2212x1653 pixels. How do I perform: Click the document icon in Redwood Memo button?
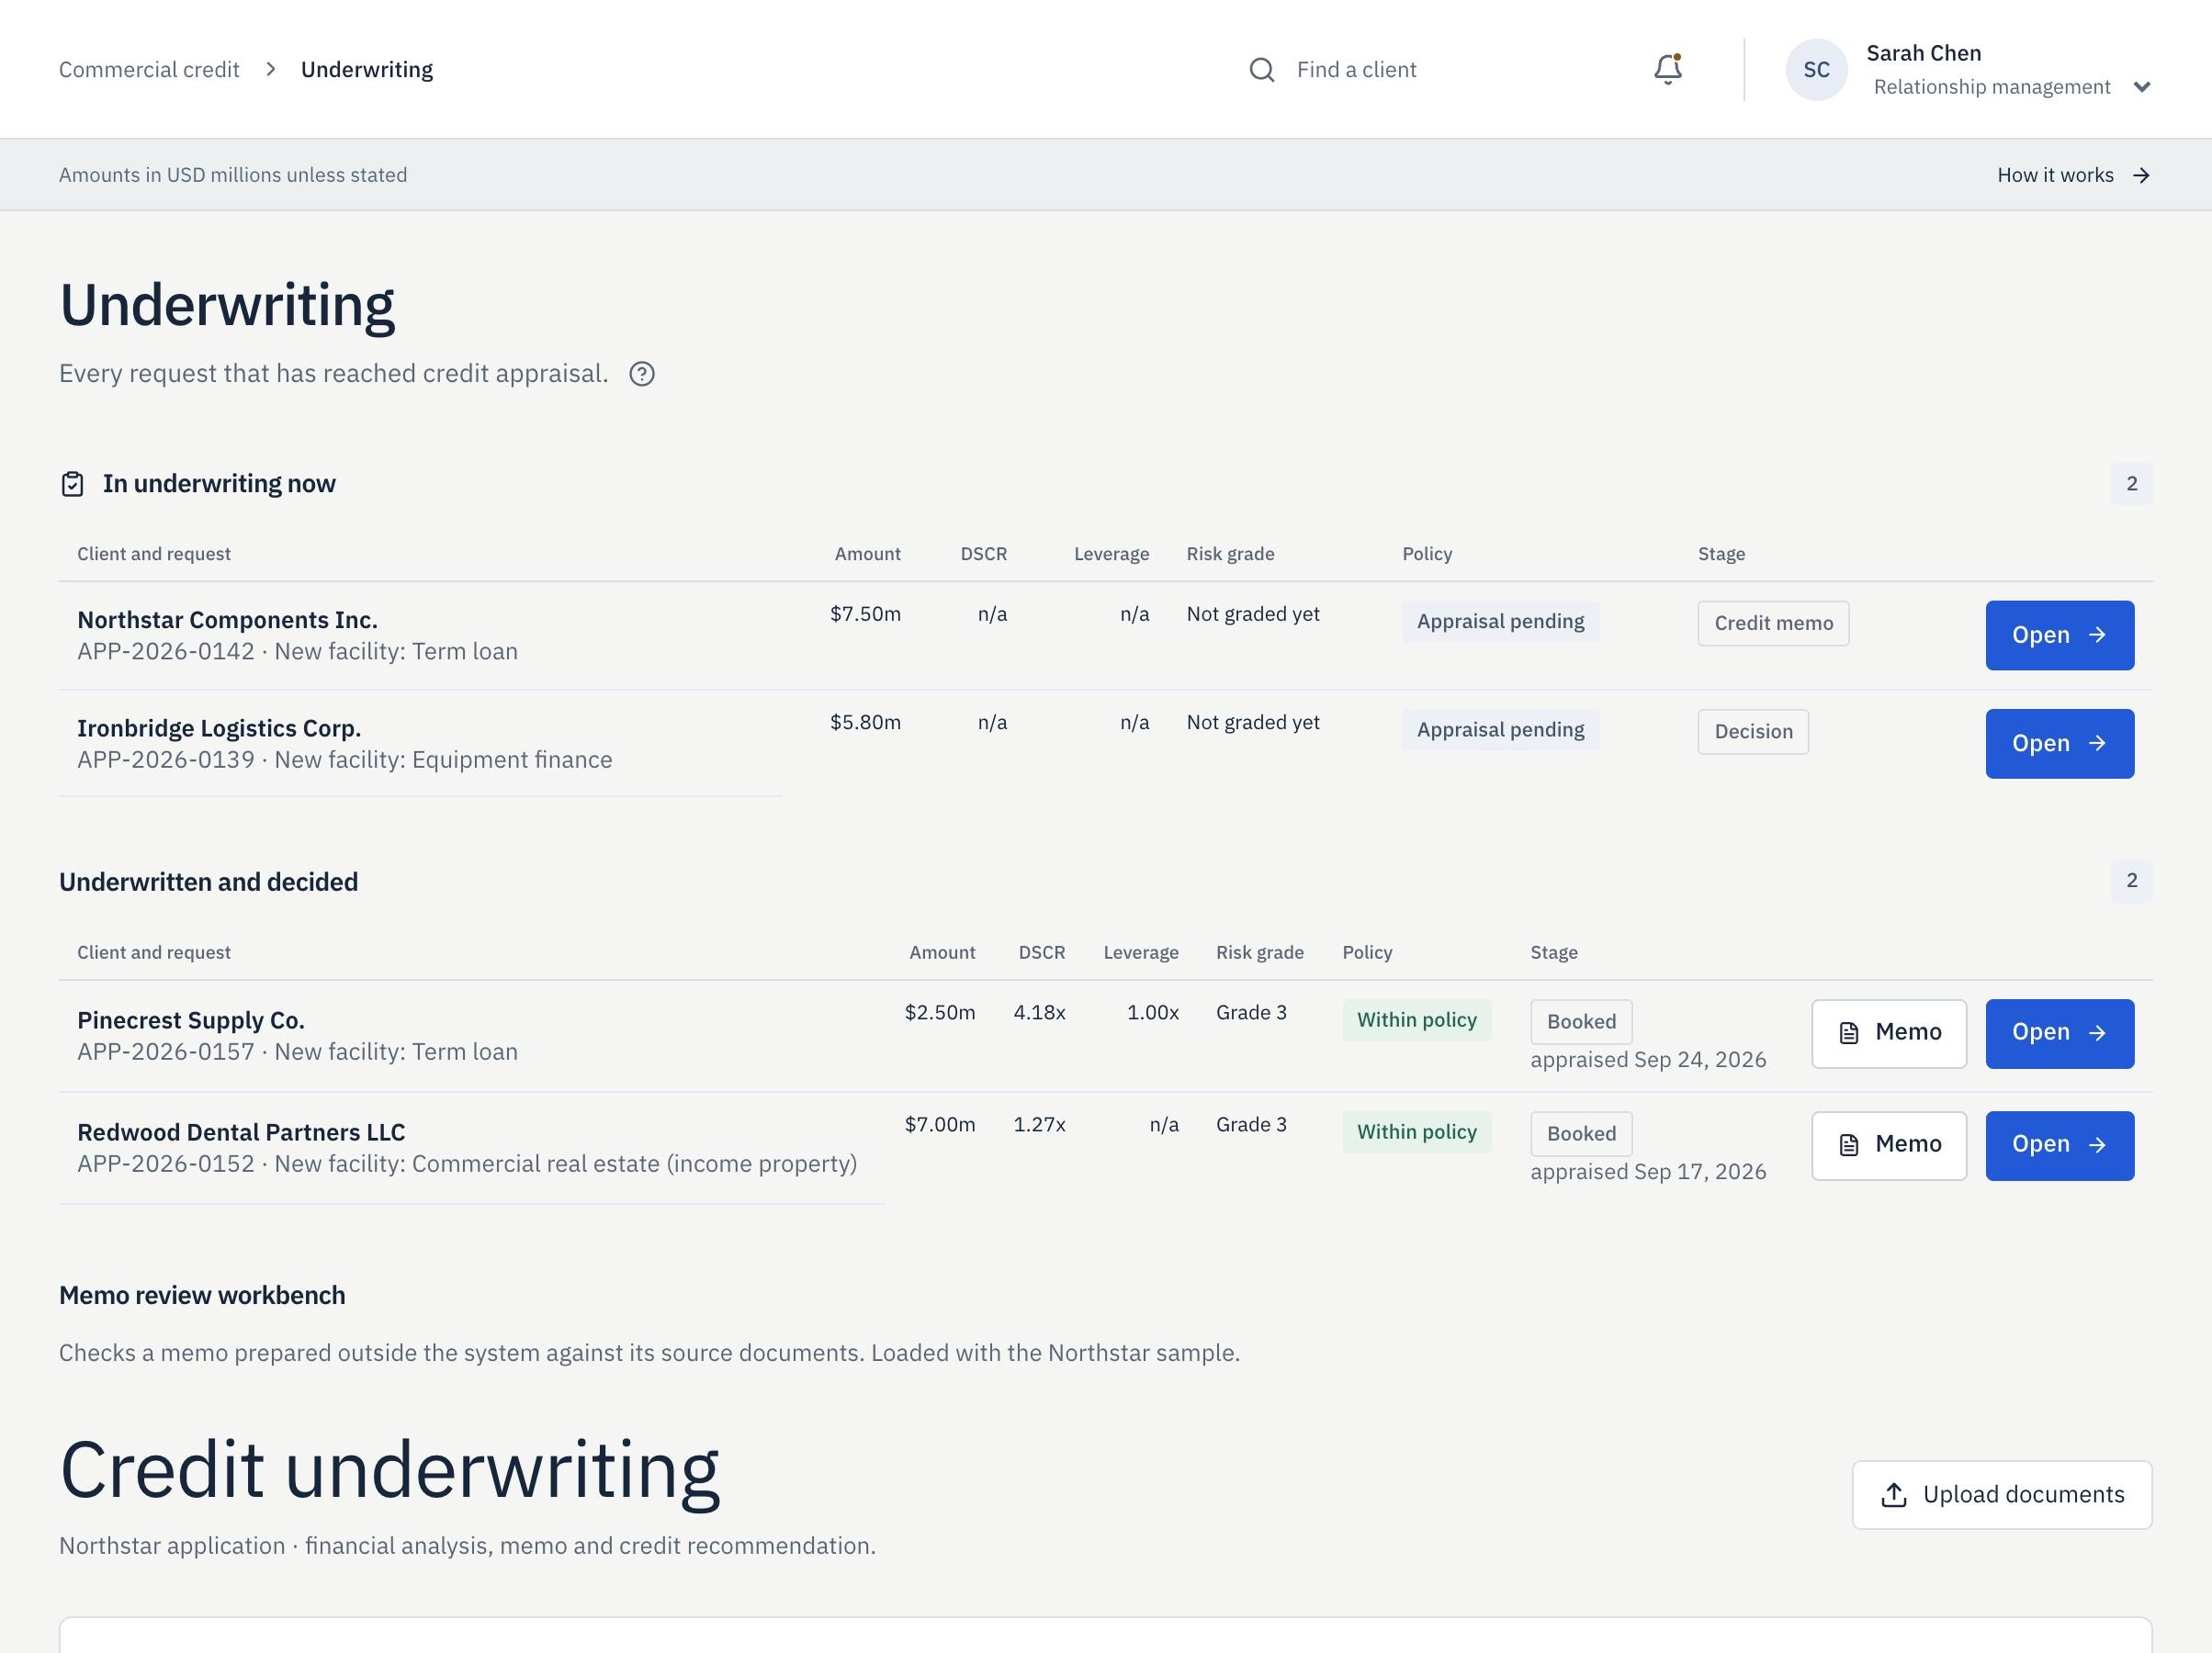click(x=1848, y=1145)
